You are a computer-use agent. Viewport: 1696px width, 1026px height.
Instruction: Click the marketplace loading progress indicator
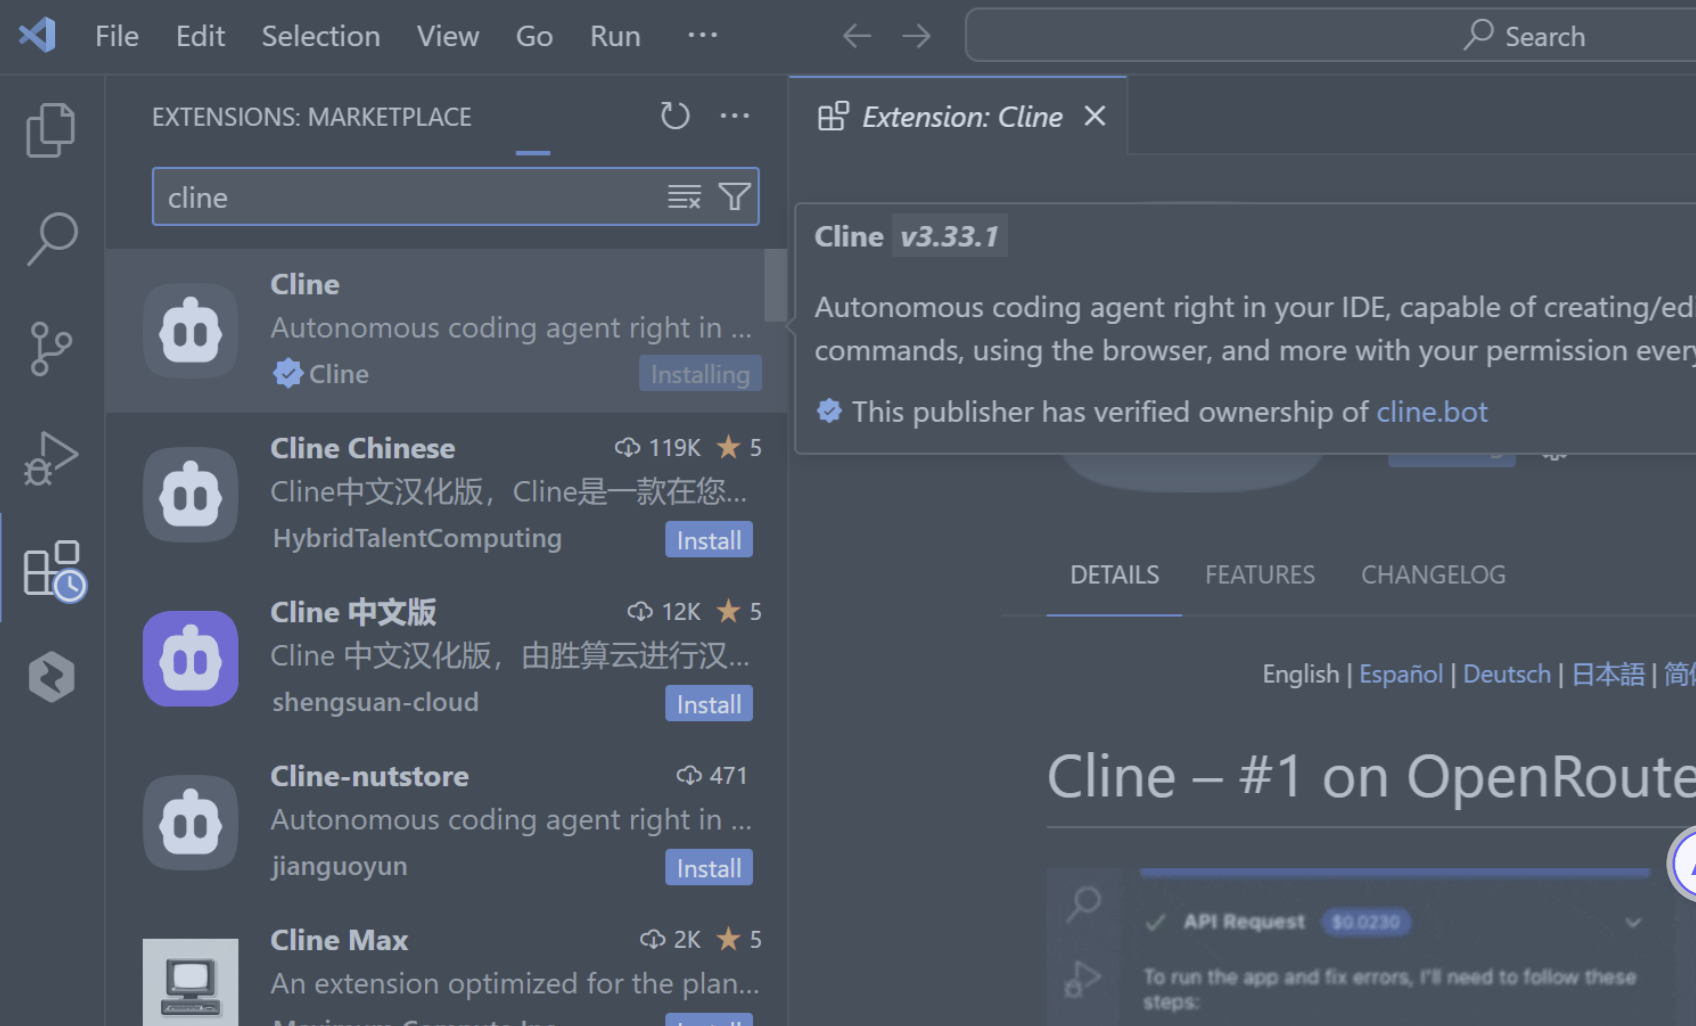coord(533,152)
